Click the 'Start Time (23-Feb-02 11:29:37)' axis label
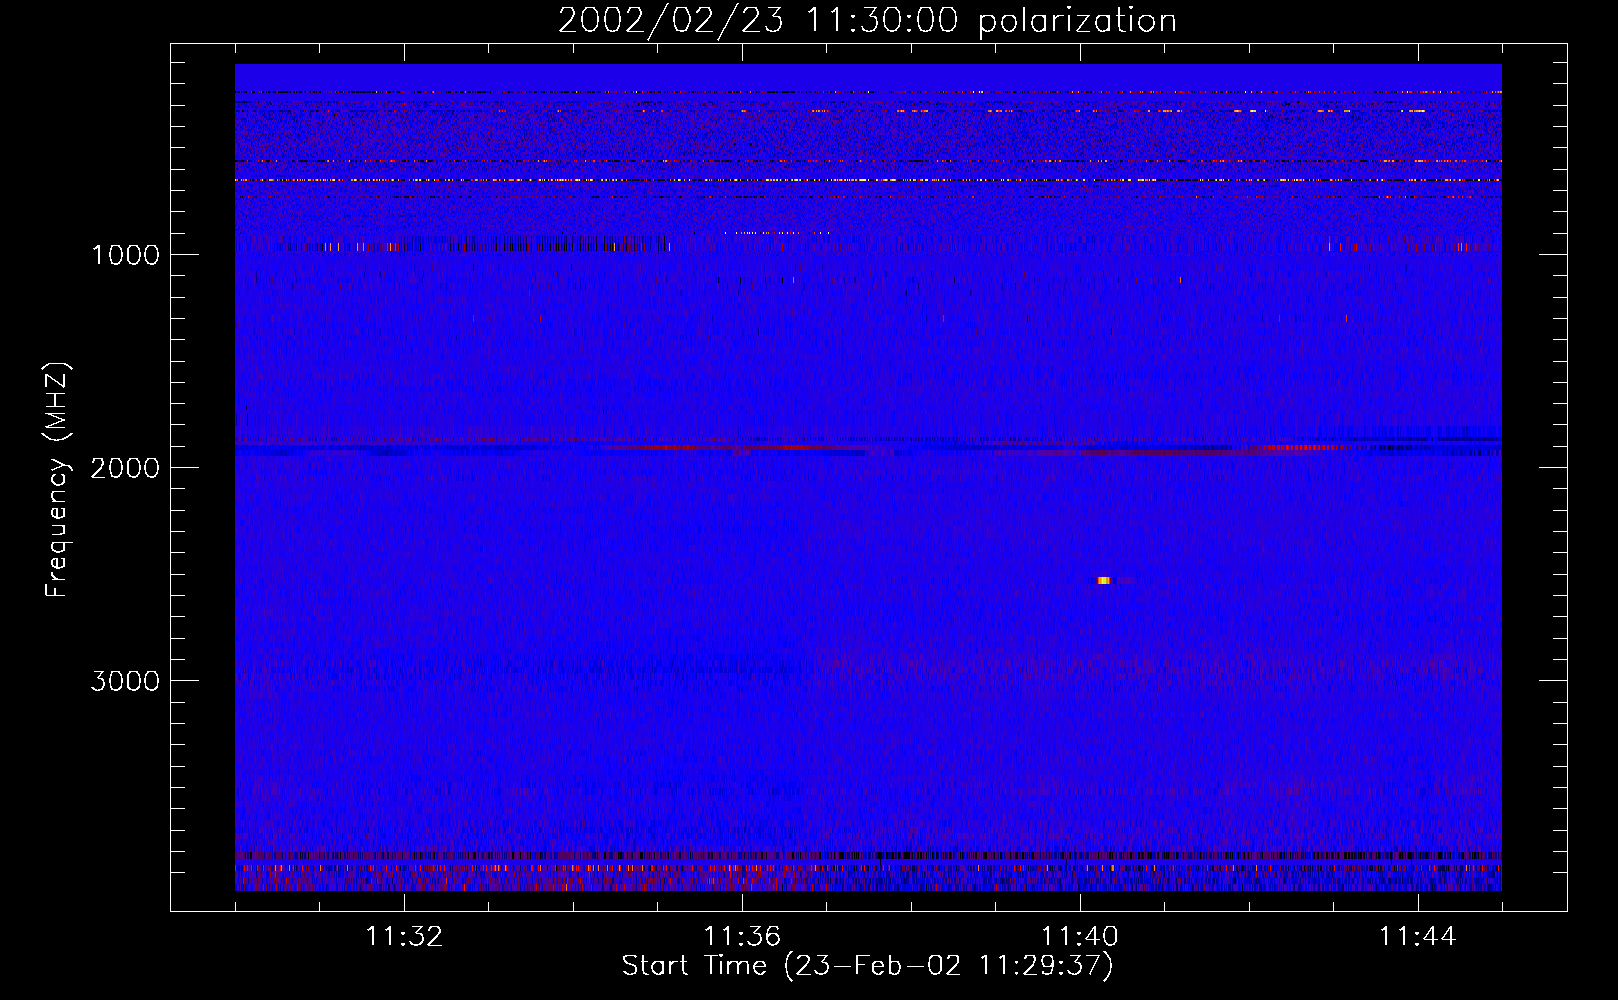This screenshot has height=1000, width=1618. click(867, 966)
